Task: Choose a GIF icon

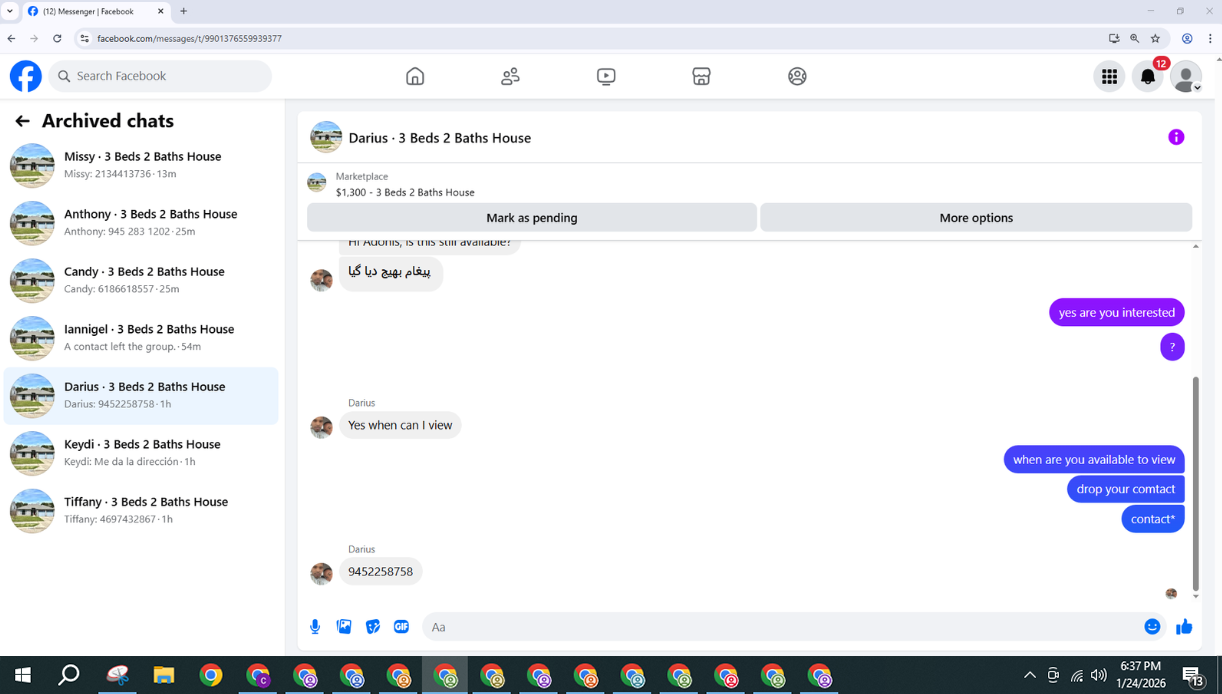Action: click(x=401, y=627)
